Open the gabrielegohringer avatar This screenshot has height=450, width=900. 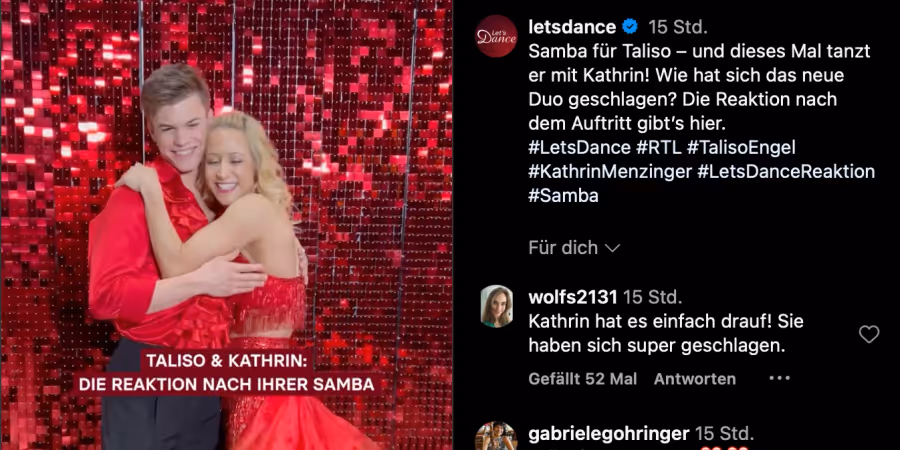point(496,436)
